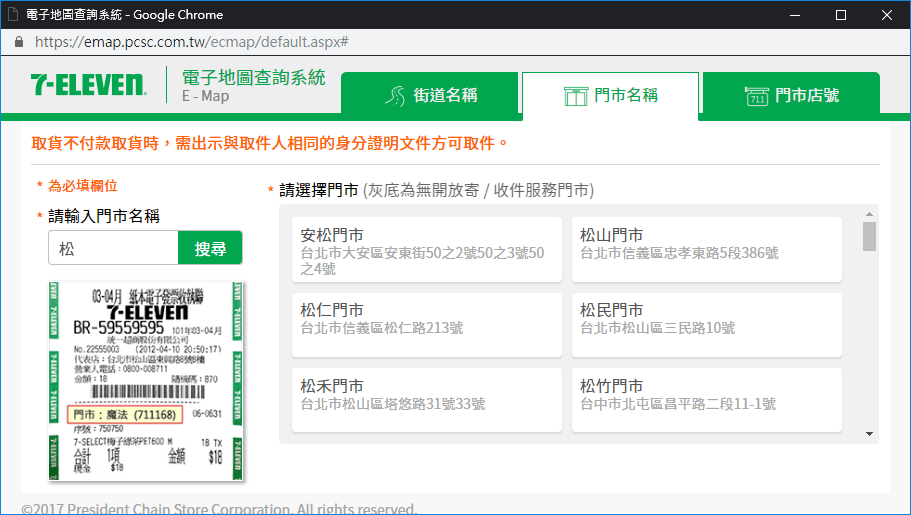This screenshot has width=911, height=515.
Task: Click the address 台北市松山區塔悠路31號33號
Action: pos(393,404)
